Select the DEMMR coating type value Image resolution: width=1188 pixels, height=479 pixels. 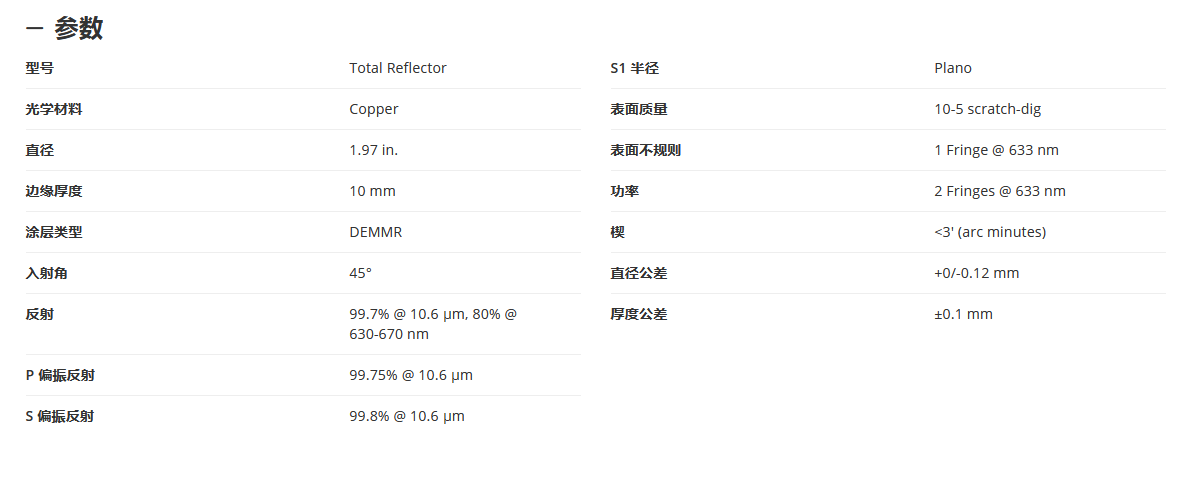point(375,232)
